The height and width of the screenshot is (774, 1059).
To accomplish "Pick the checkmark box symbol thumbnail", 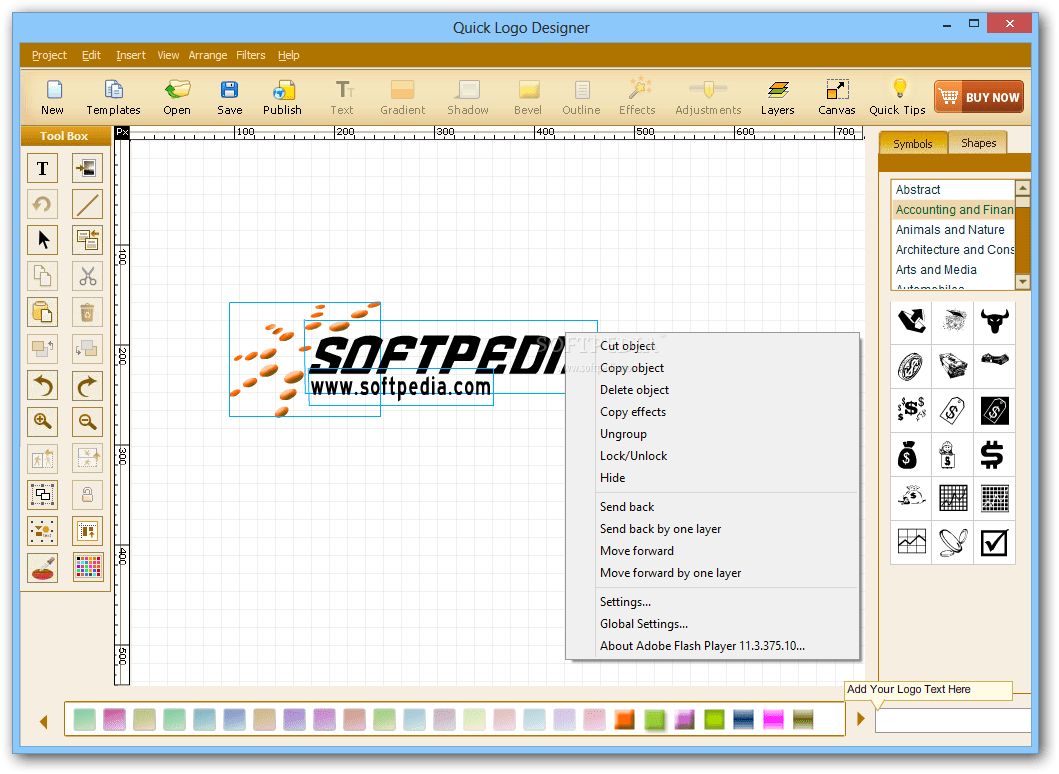I will tap(994, 542).
